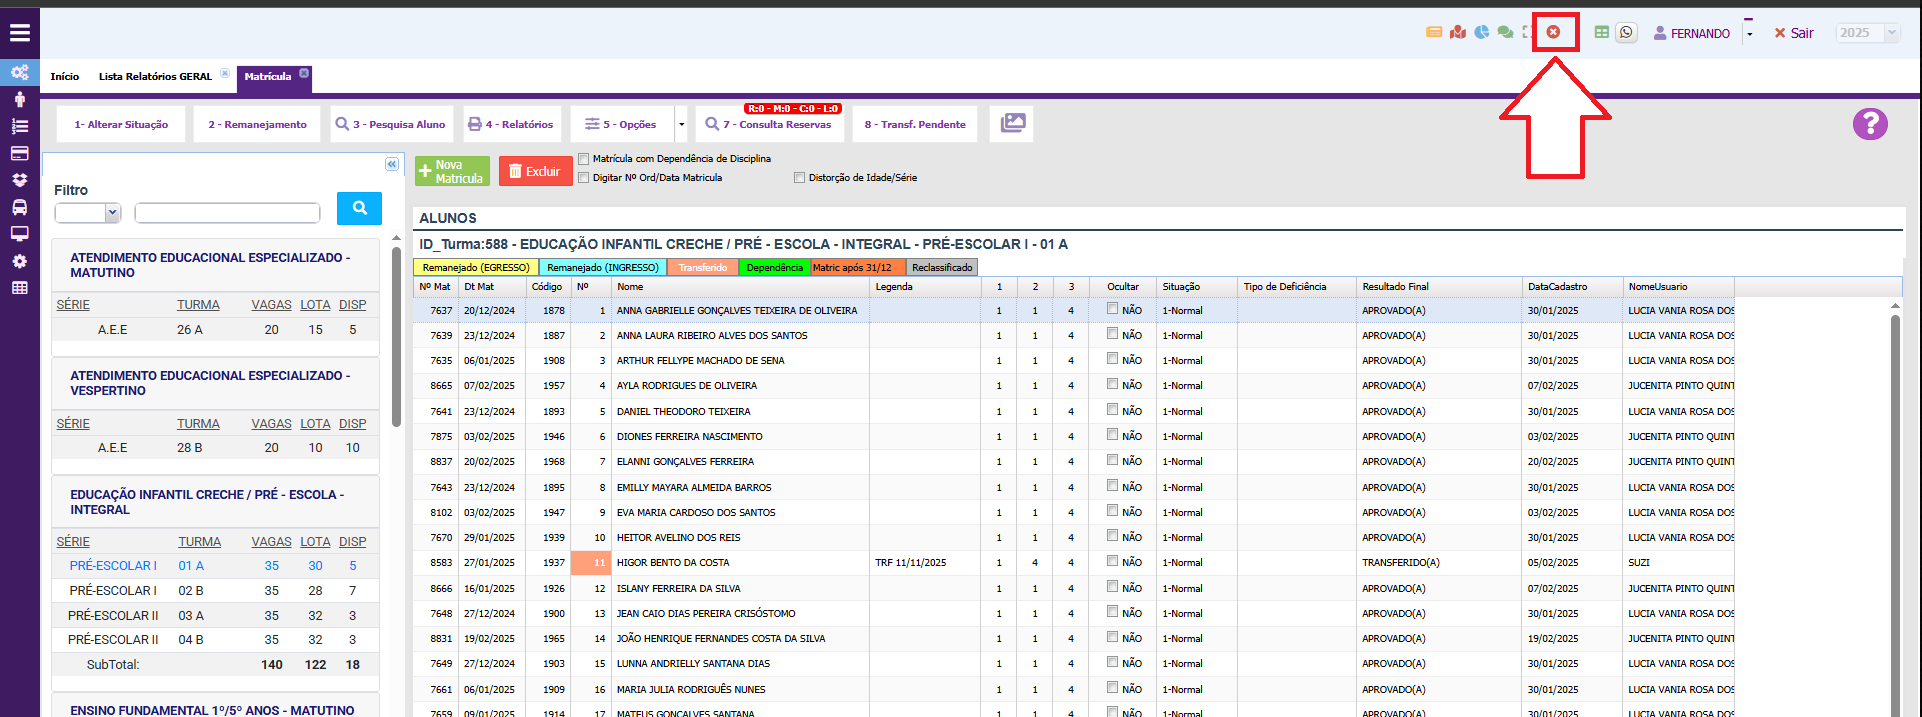Click the blue filter search button
1922x717 pixels.
pyautogui.click(x=359, y=208)
